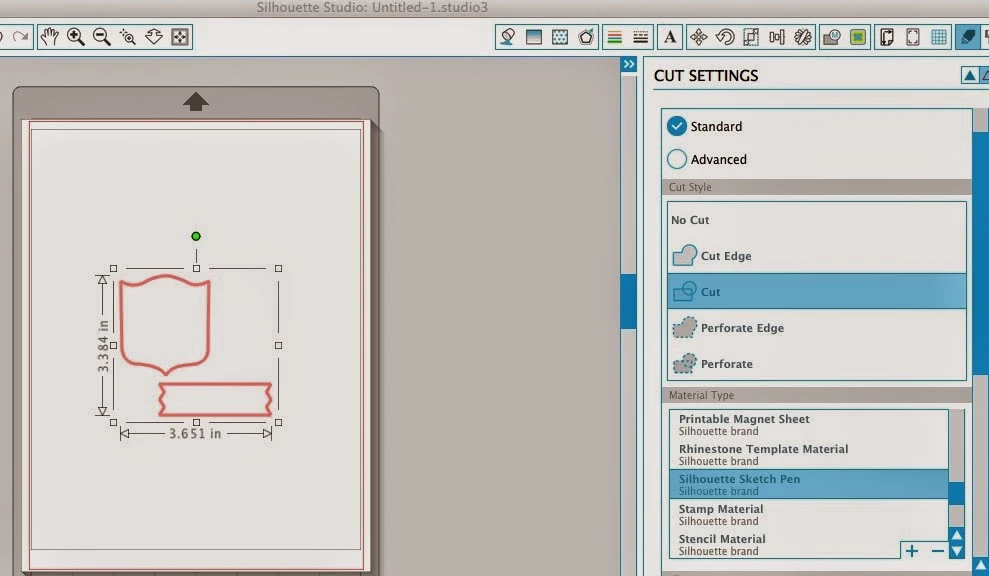Open the Design Page Settings icon
989x576 pixels.
887,37
